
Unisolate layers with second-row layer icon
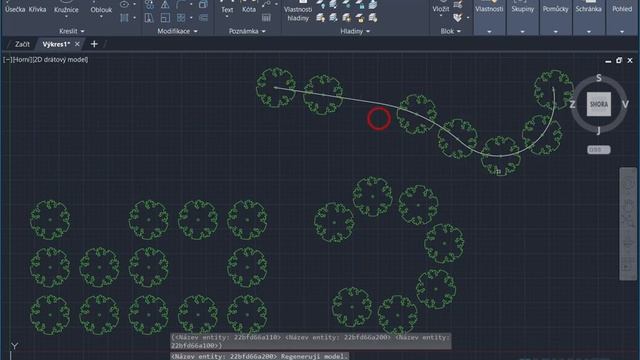[x=333, y=18]
